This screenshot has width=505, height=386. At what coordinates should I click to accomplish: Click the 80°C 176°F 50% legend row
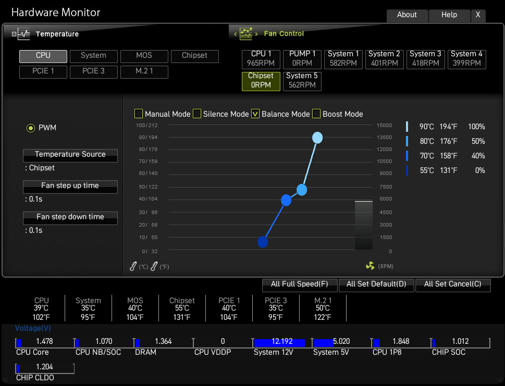445,141
